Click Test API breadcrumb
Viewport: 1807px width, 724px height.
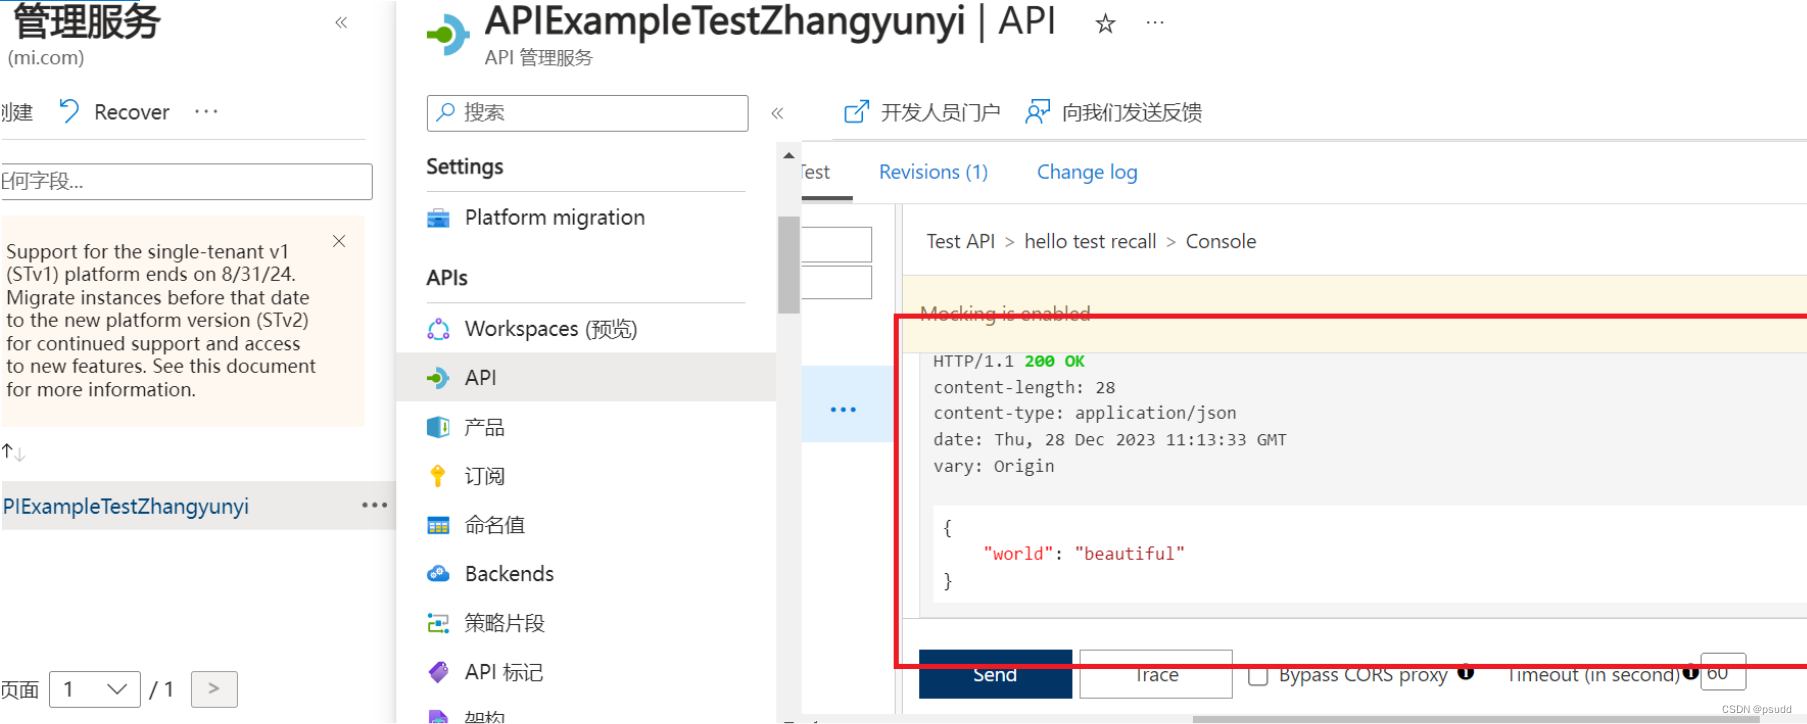960,241
